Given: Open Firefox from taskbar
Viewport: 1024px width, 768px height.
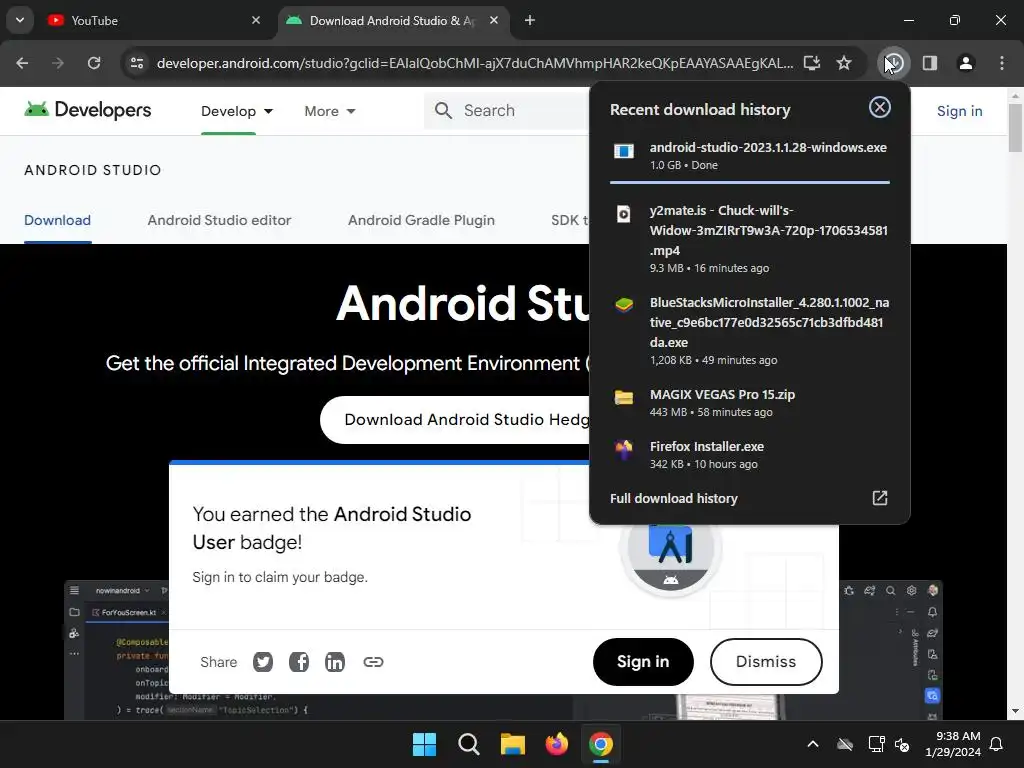Looking at the screenshot, I should [x=556, y=744].
